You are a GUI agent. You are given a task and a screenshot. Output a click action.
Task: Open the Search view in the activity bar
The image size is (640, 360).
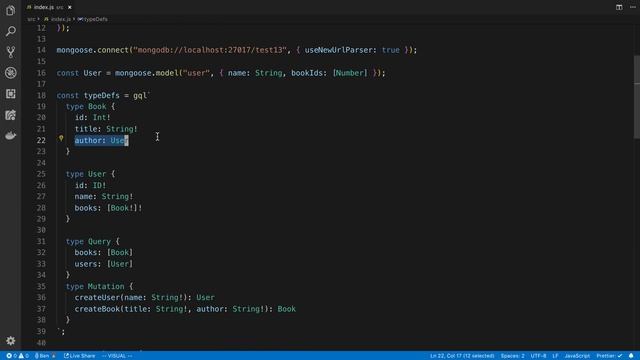pos(11,31)
